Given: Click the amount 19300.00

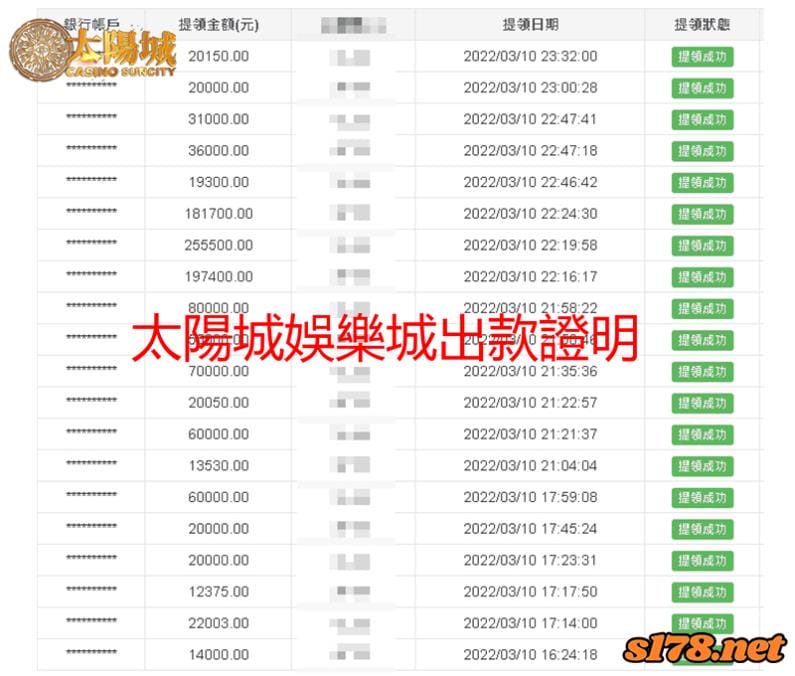Looking at the screenshot, I should (x=219, y=182).
